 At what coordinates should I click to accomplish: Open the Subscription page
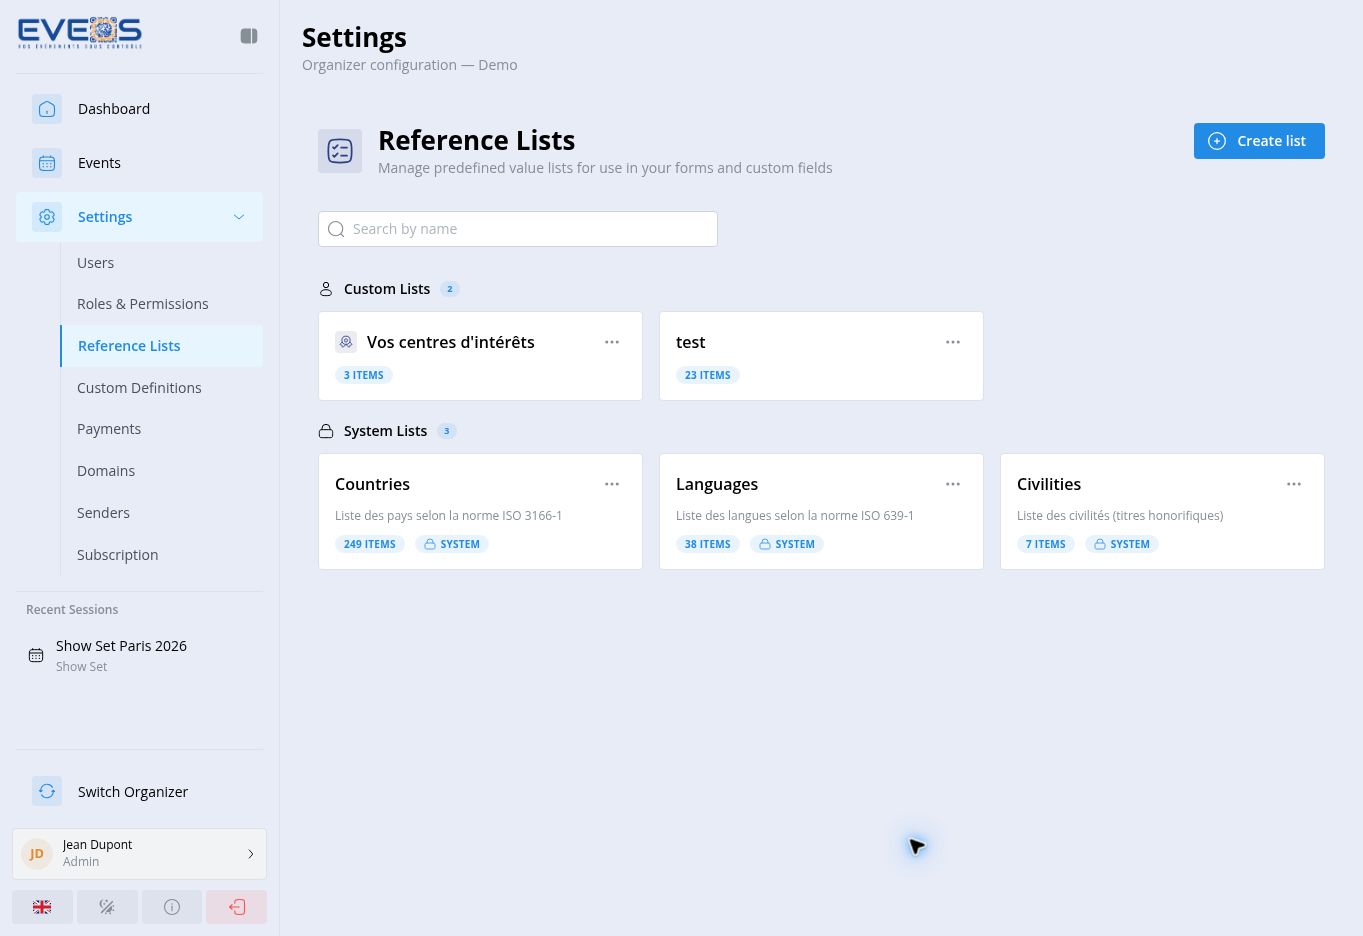(x=162, y=555)
